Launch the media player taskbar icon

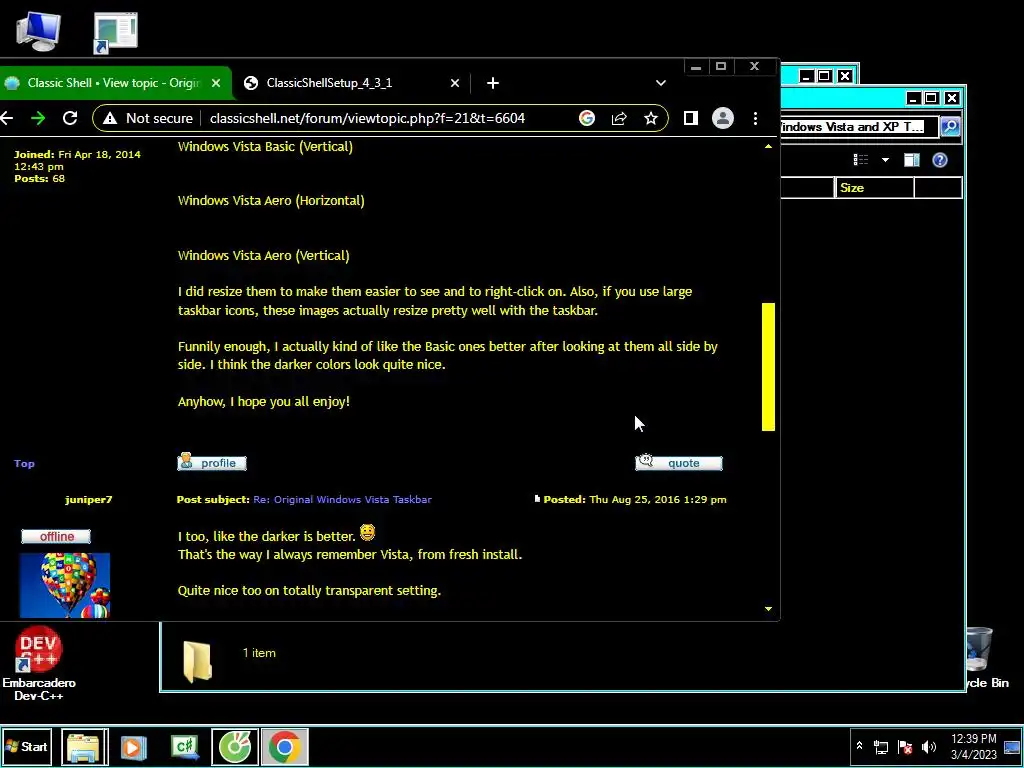(x=134, y=746)
